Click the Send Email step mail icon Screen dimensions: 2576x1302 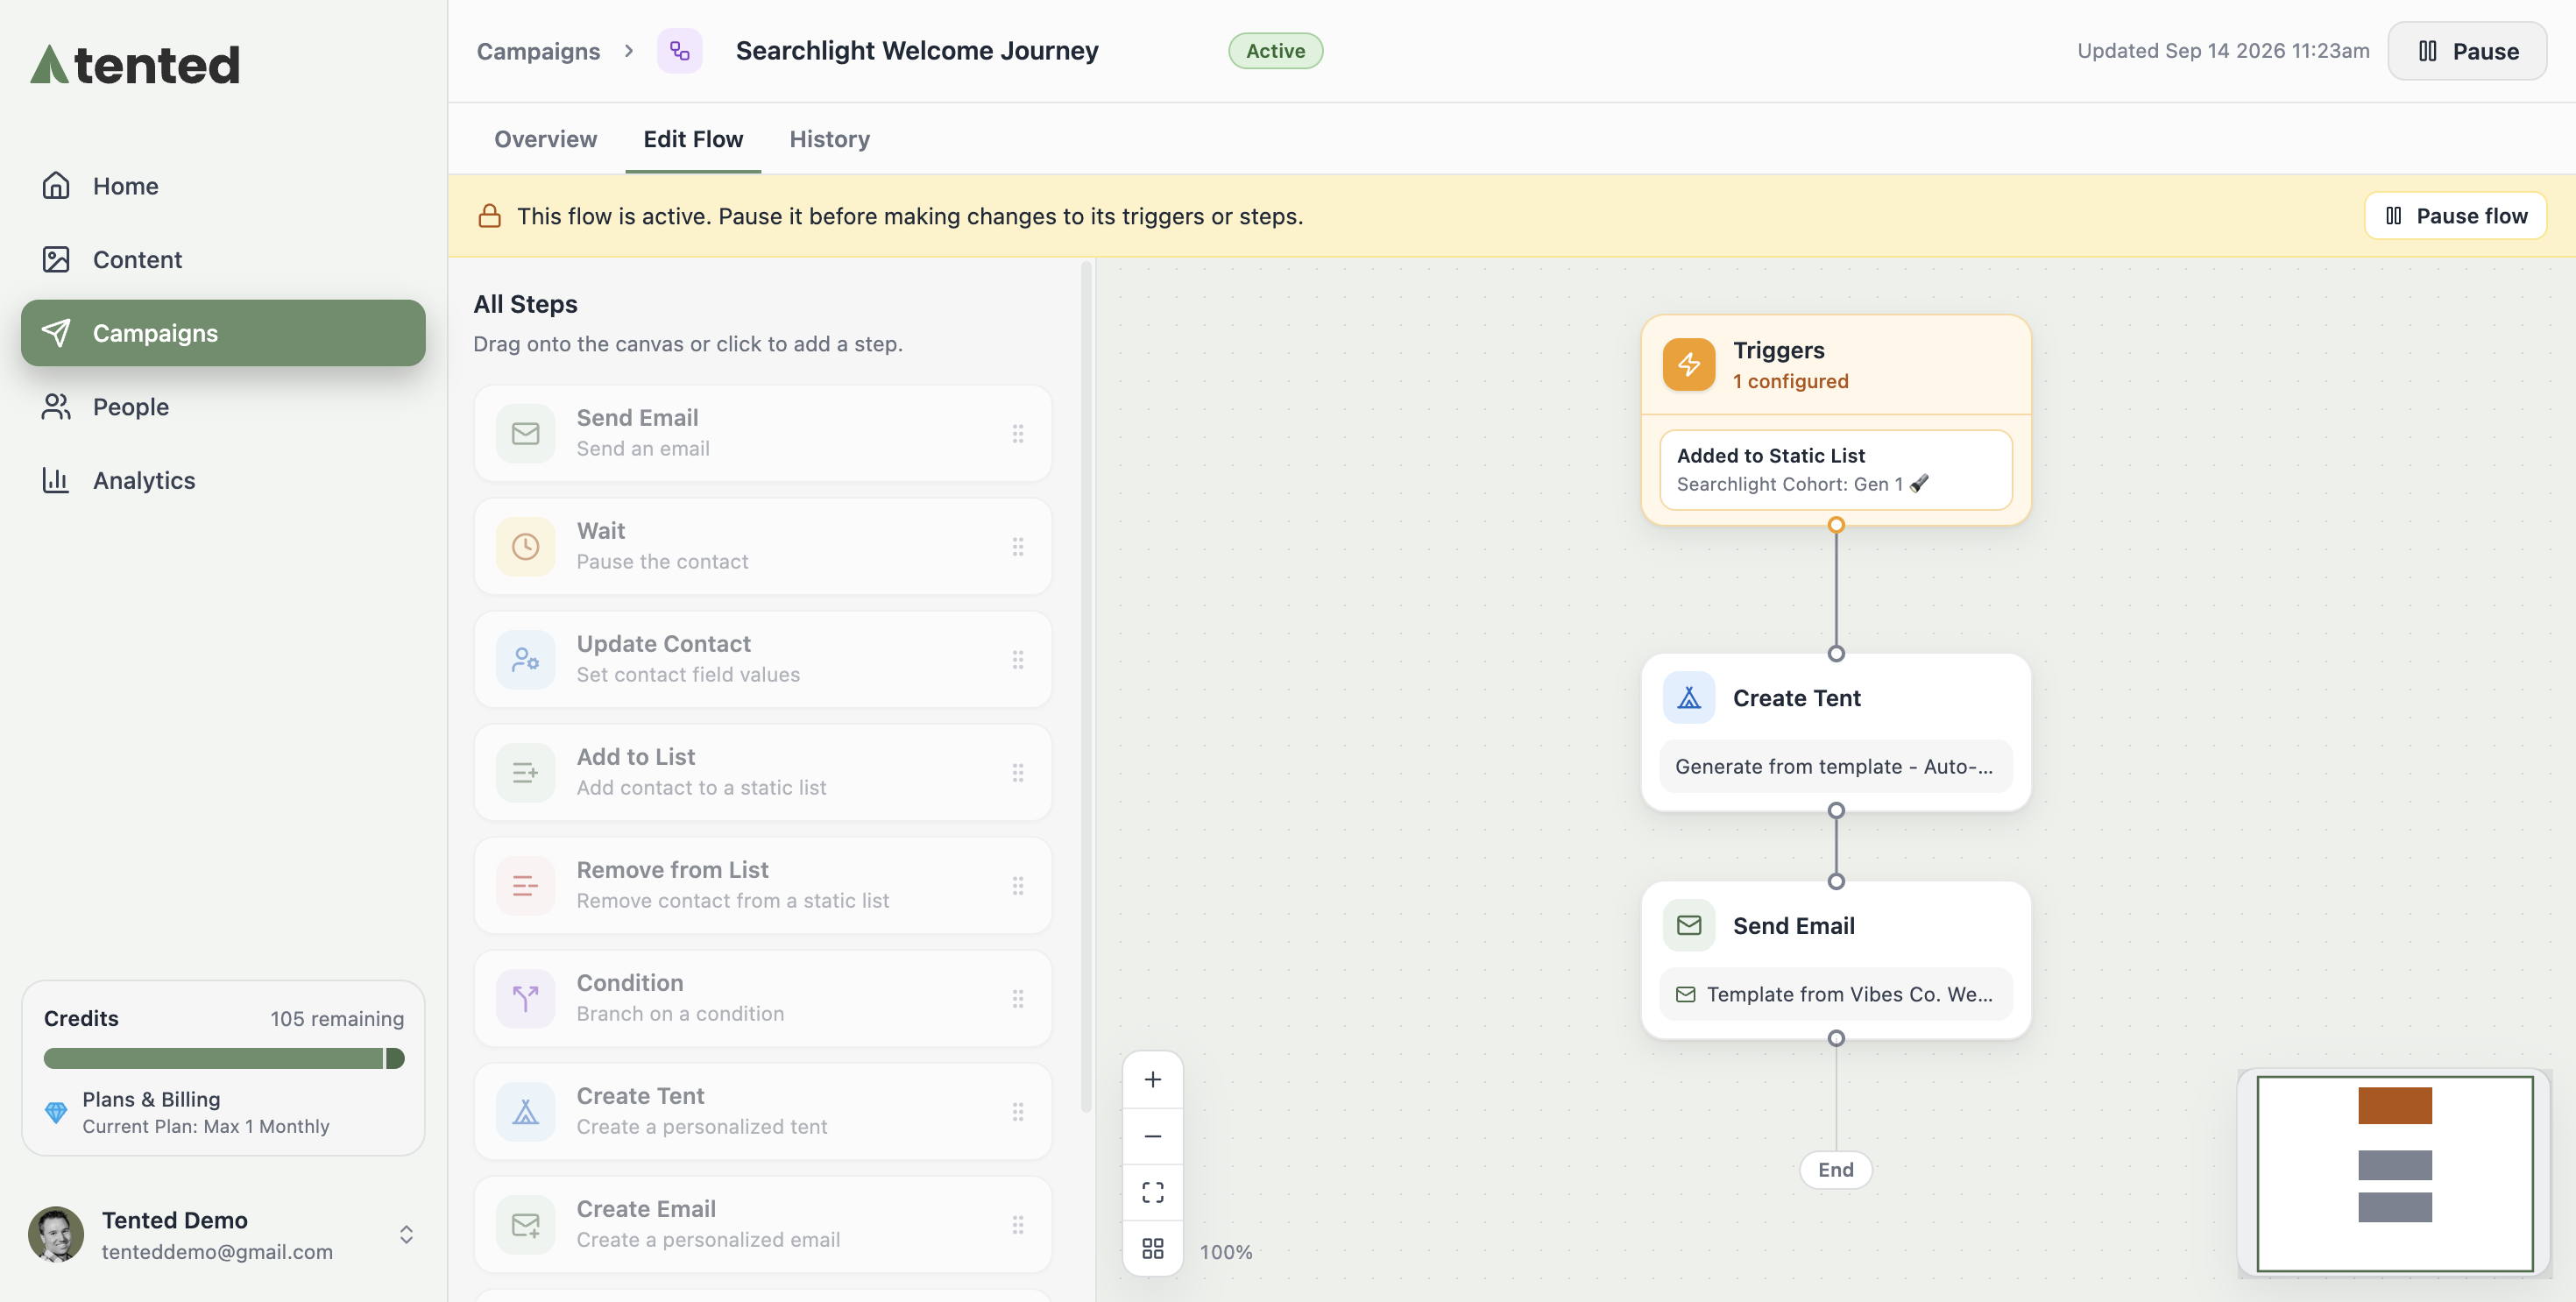(x=525, y=433)
